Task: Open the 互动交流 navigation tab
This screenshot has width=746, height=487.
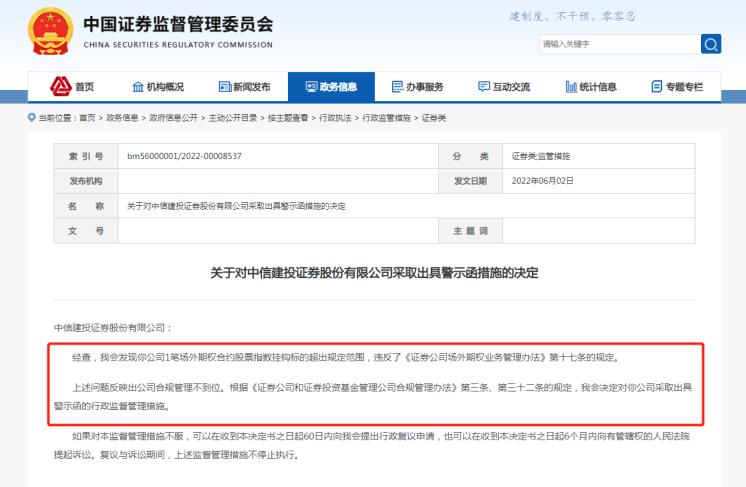Action: tap(504, 87)
